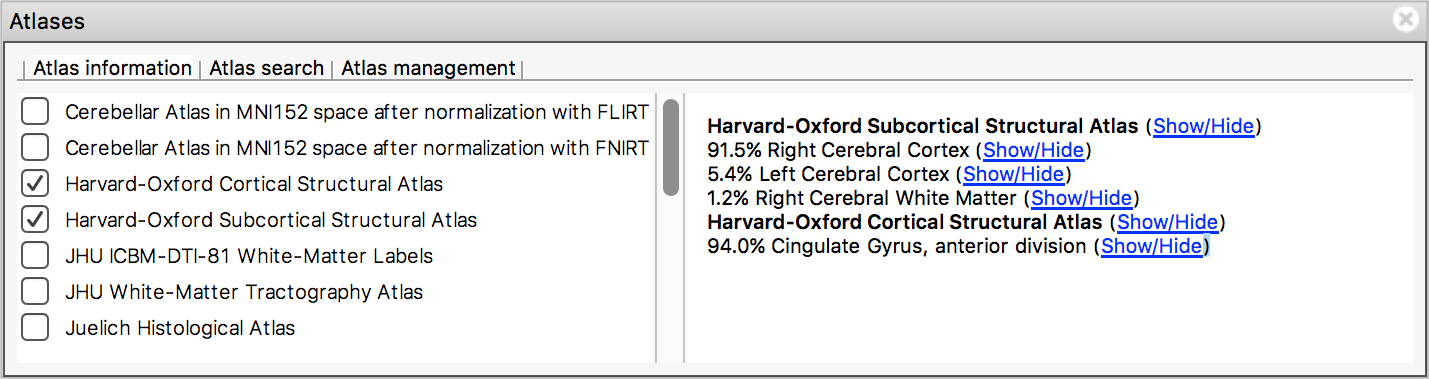Uncheck Harvard-Oxford Cortical Structural Atlas
The image size is (1429, 379).
pos(35,184)
